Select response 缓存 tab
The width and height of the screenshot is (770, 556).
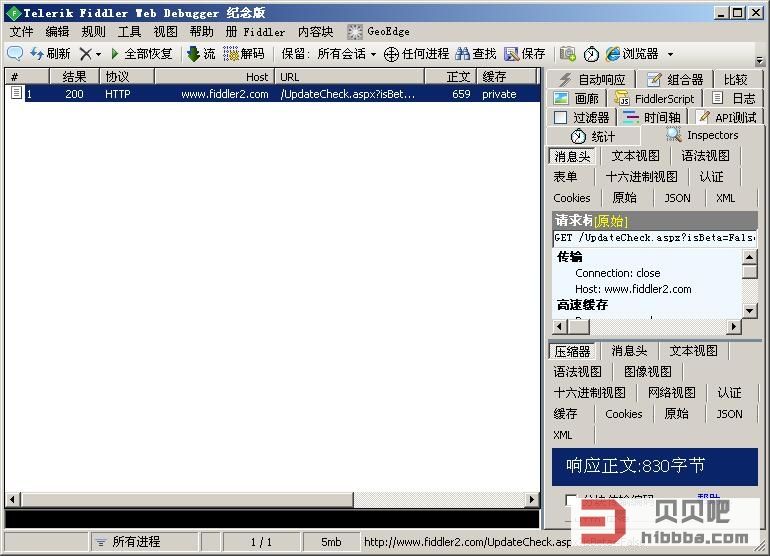pyautogui.click(x=565, y=414)
